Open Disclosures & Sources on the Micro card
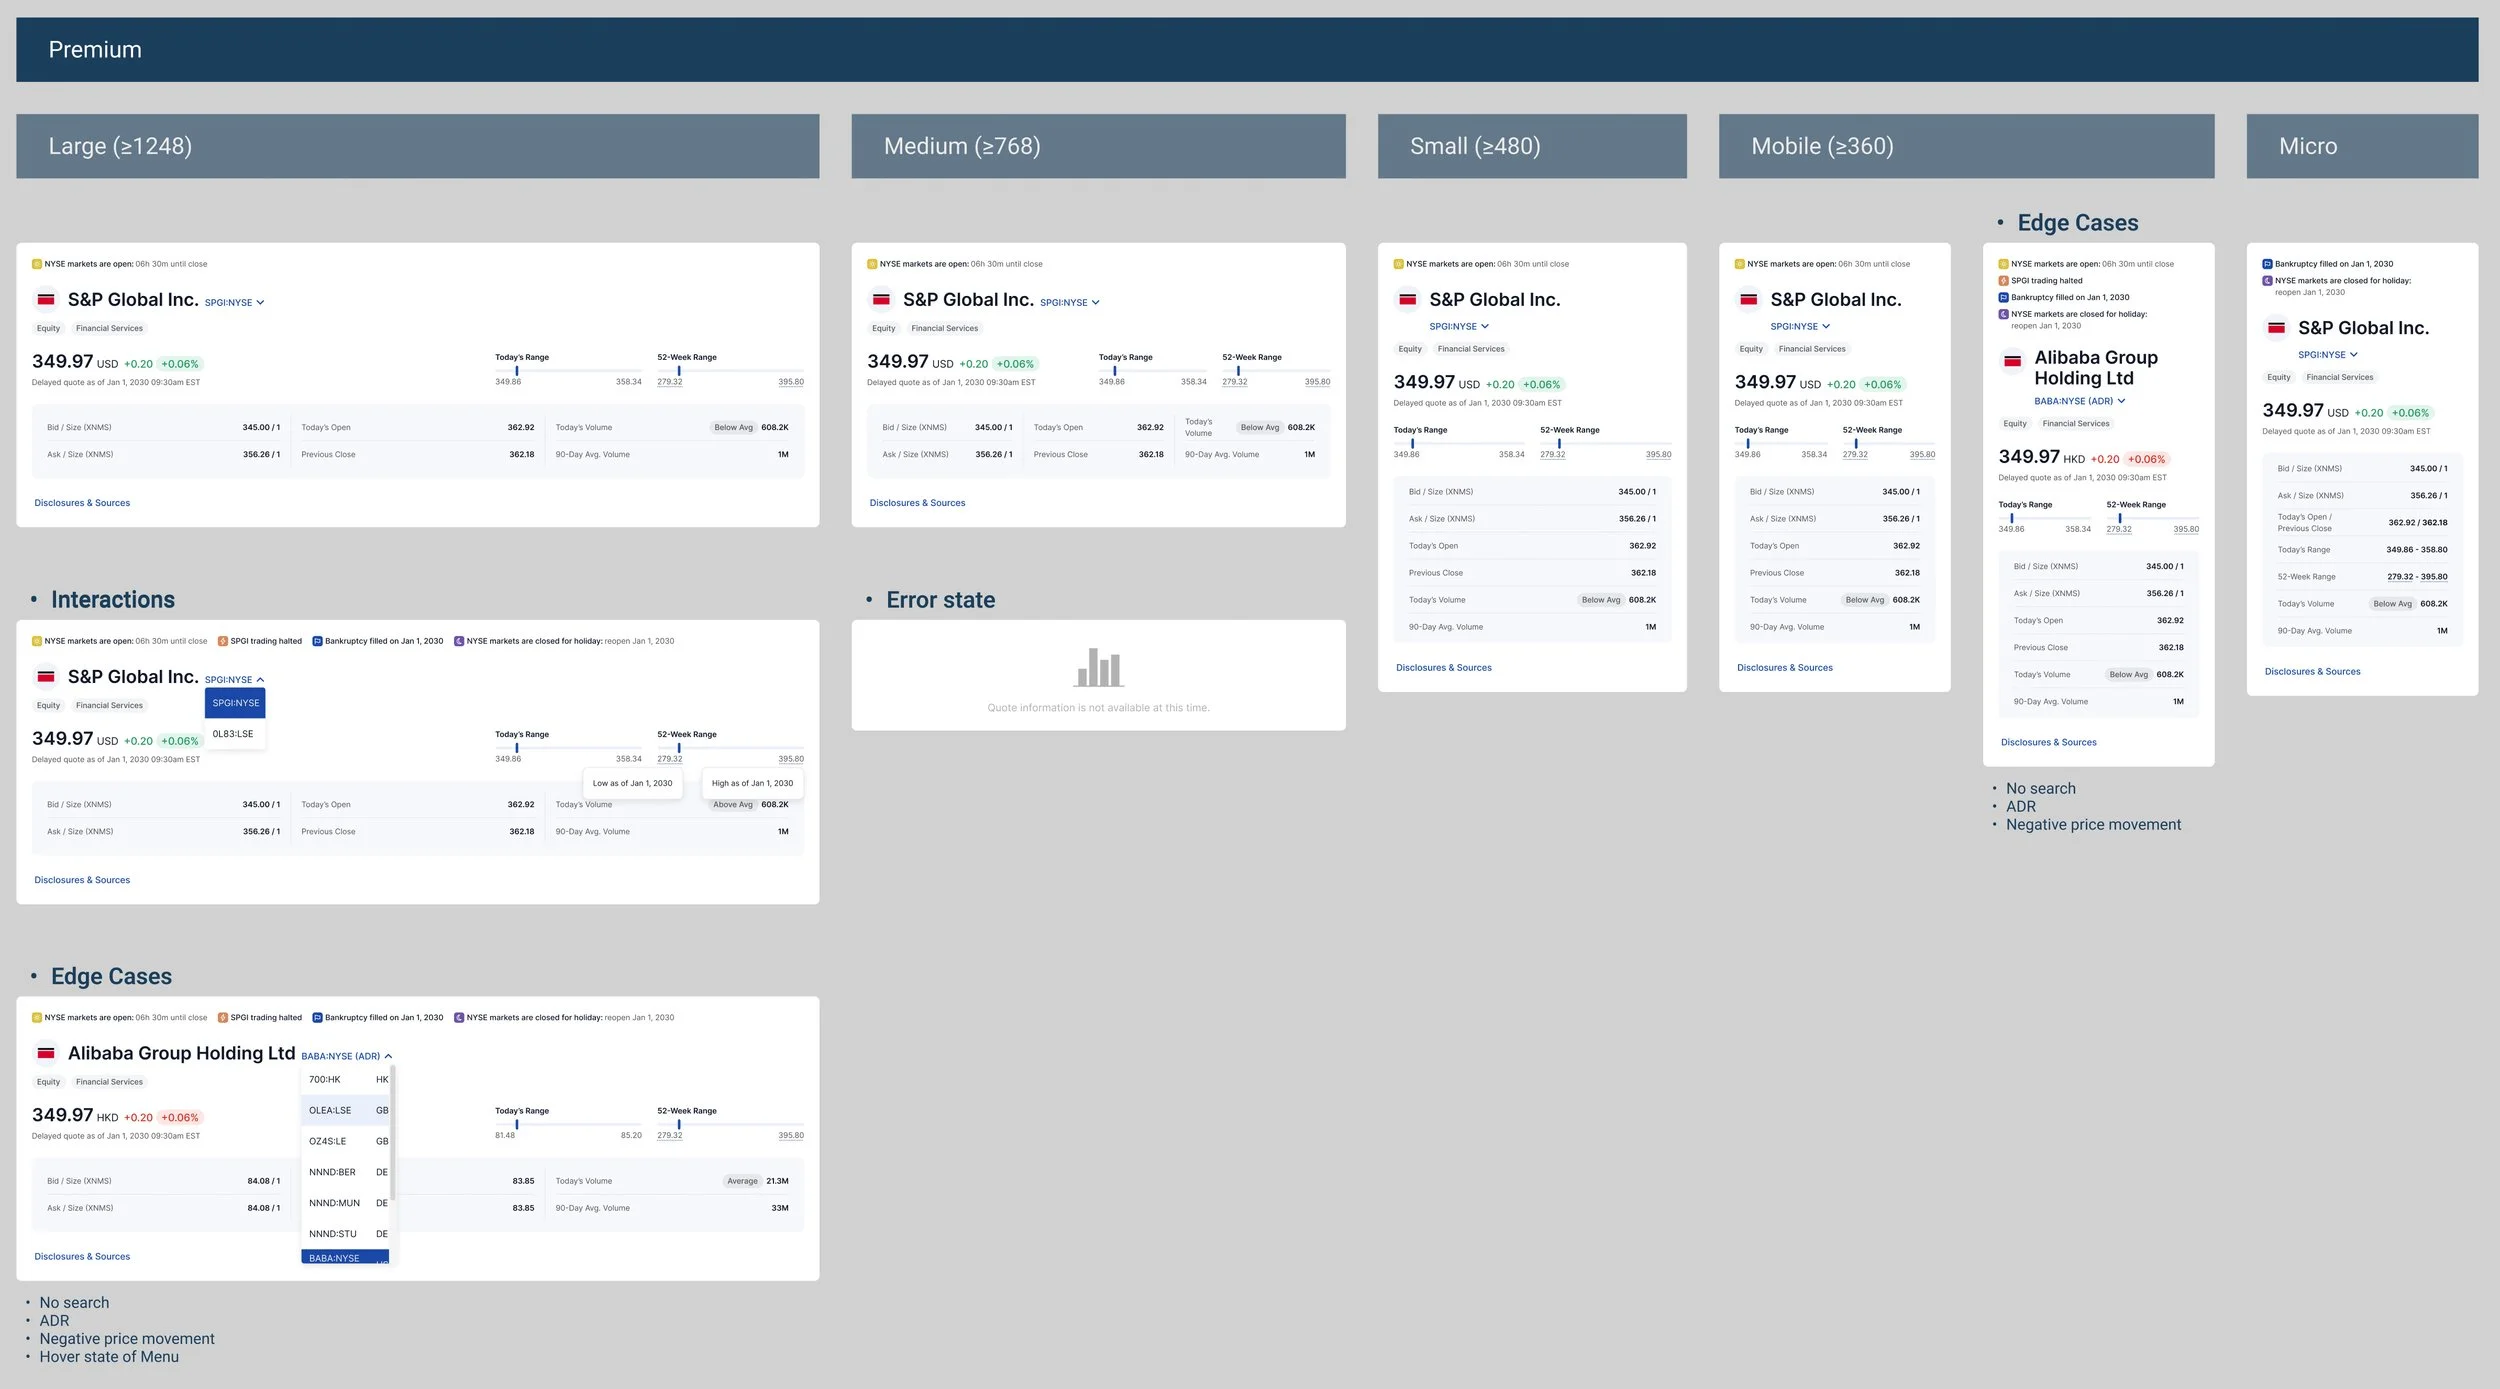Image resolution: width=2500 pixels, height=1389 pixels. 2312,671
